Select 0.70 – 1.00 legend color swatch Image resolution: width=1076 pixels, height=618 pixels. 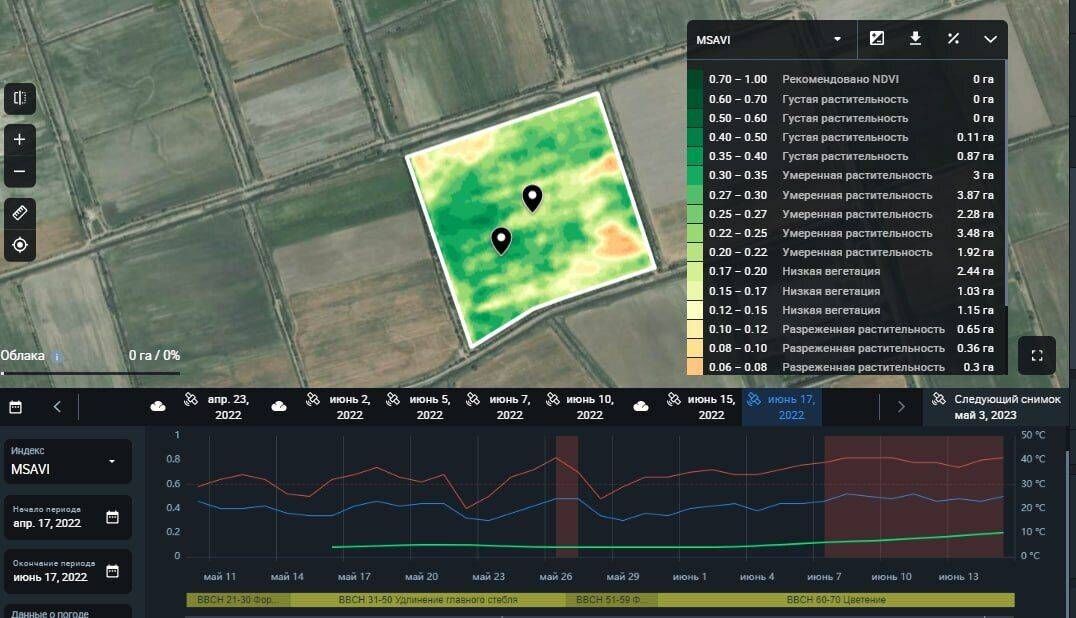pyautogui.click(x=695, y=79)
